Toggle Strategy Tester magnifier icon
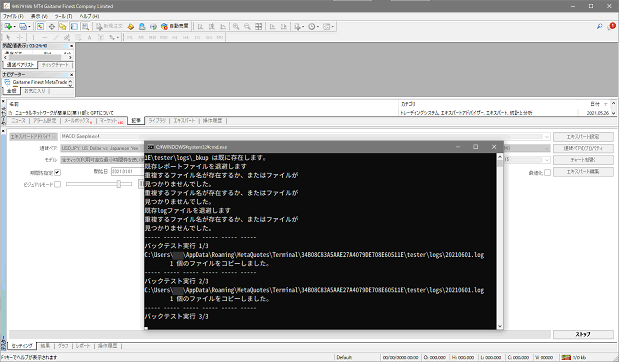Image resolution: width=619 pixels, height=362 pixels. (85, 26)
